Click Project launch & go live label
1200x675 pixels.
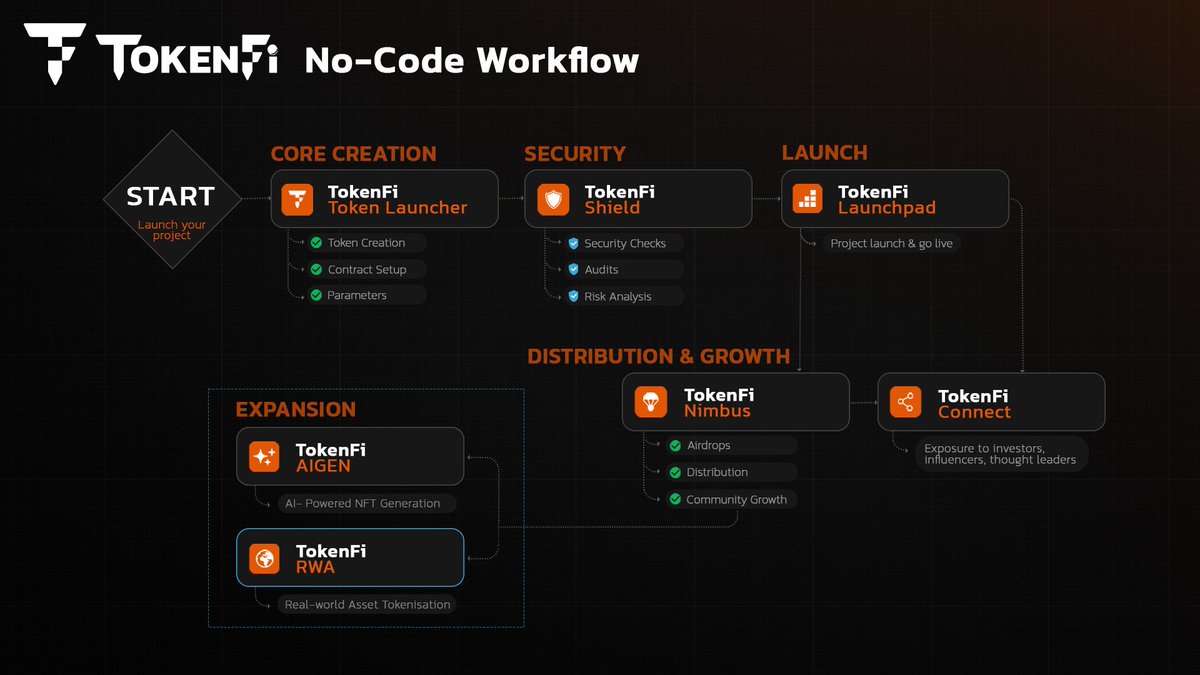pyautogui.click(x=891, y=243)
